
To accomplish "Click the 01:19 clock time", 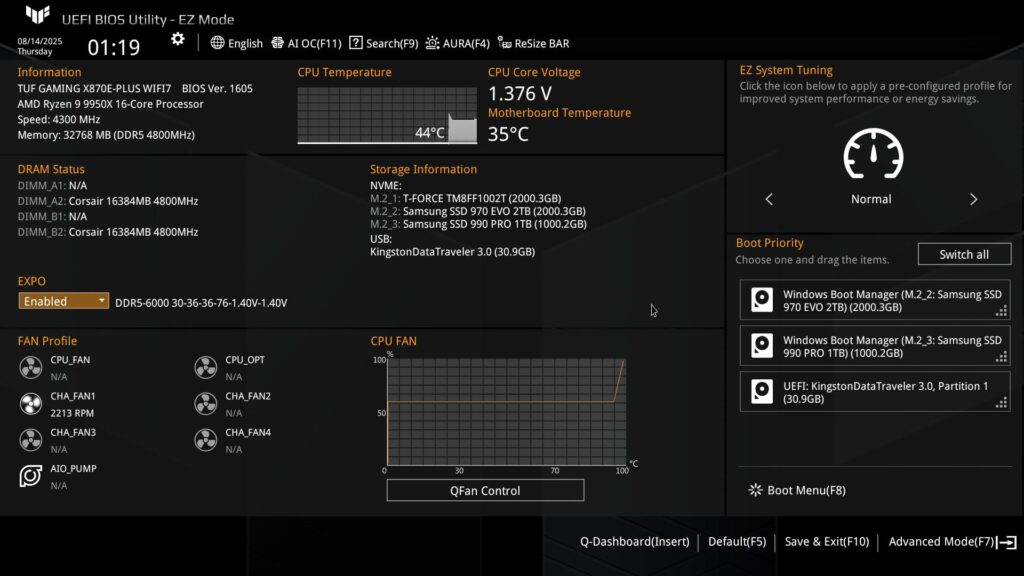I will (114, 47).
